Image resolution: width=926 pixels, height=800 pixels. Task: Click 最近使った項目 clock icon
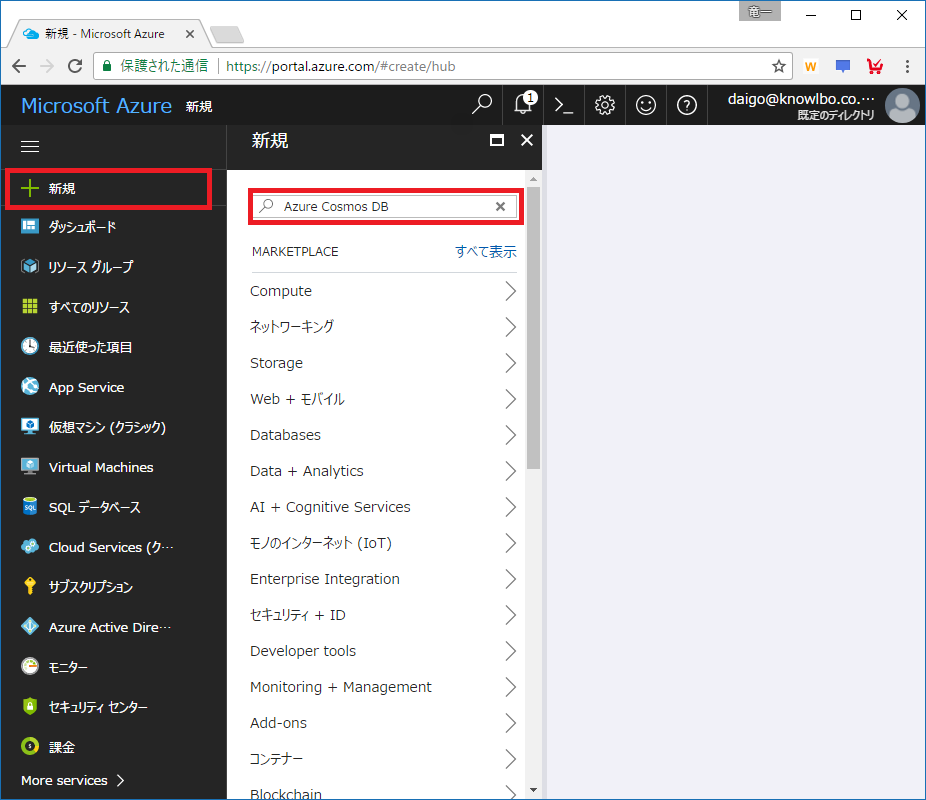tap(30, 346)
